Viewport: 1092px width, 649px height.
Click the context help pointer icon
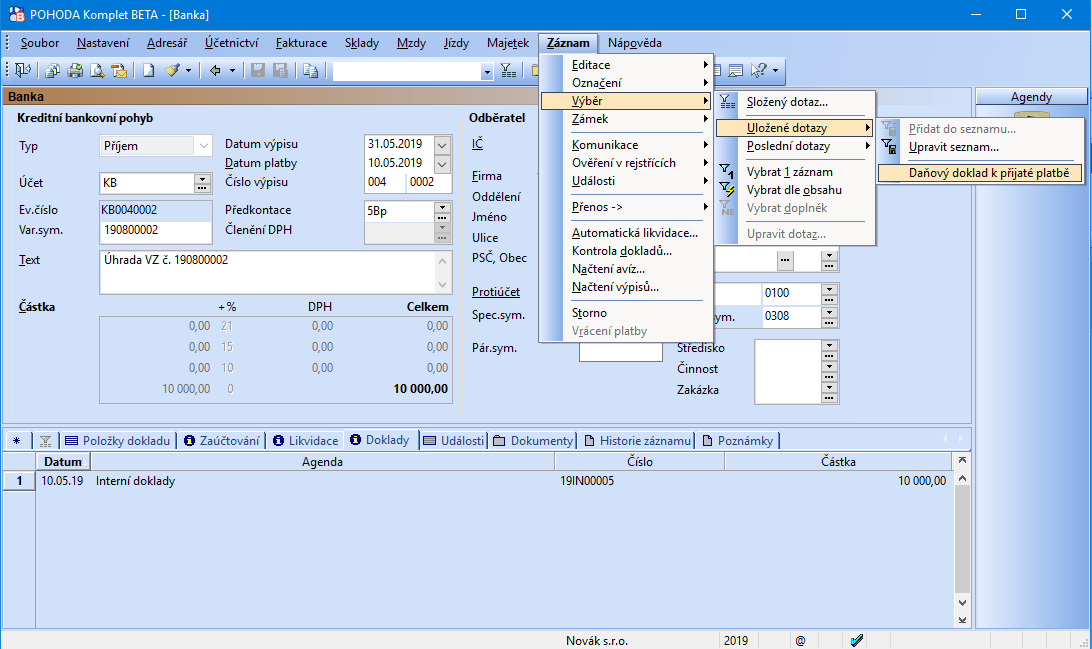pyautogui.click(x=758, y=70)
